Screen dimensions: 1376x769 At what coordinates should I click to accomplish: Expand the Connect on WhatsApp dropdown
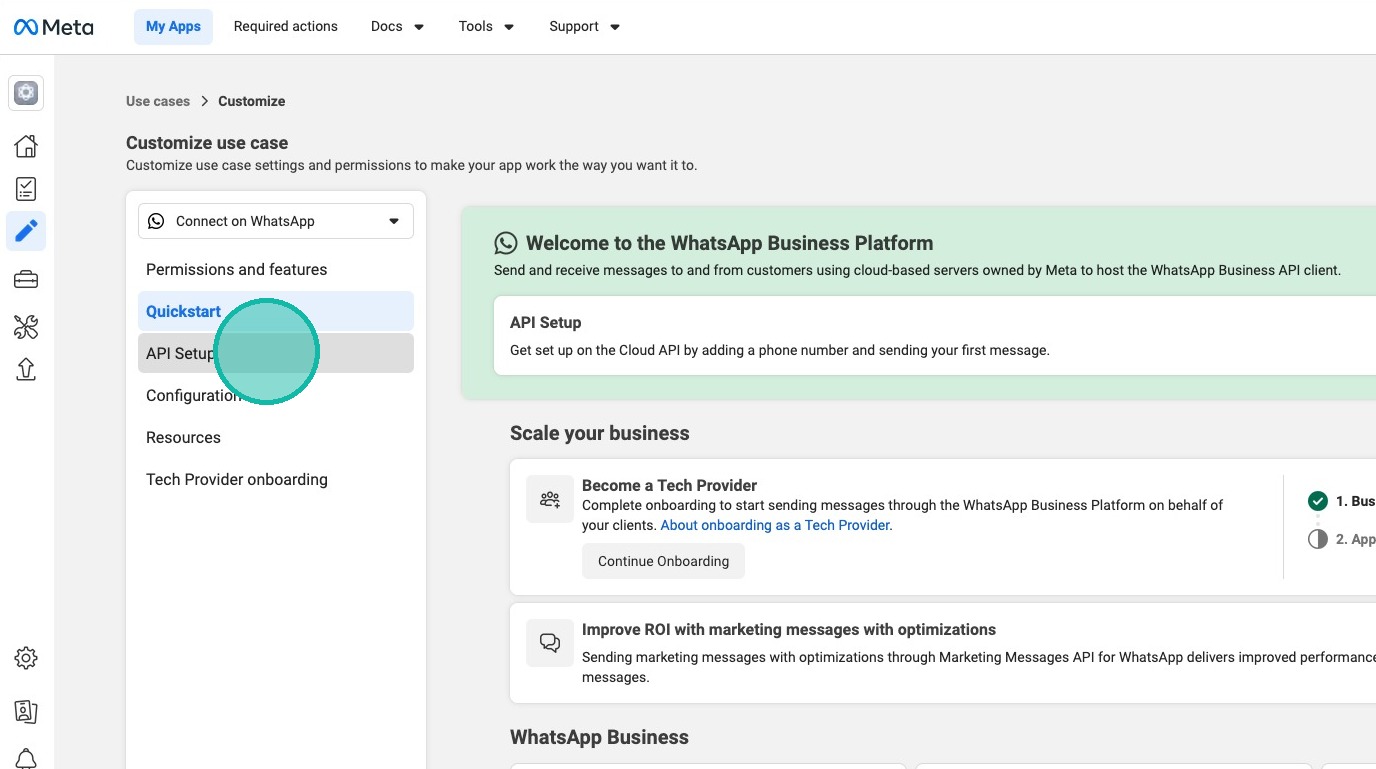pyautogui.click(x=275, y=221)
